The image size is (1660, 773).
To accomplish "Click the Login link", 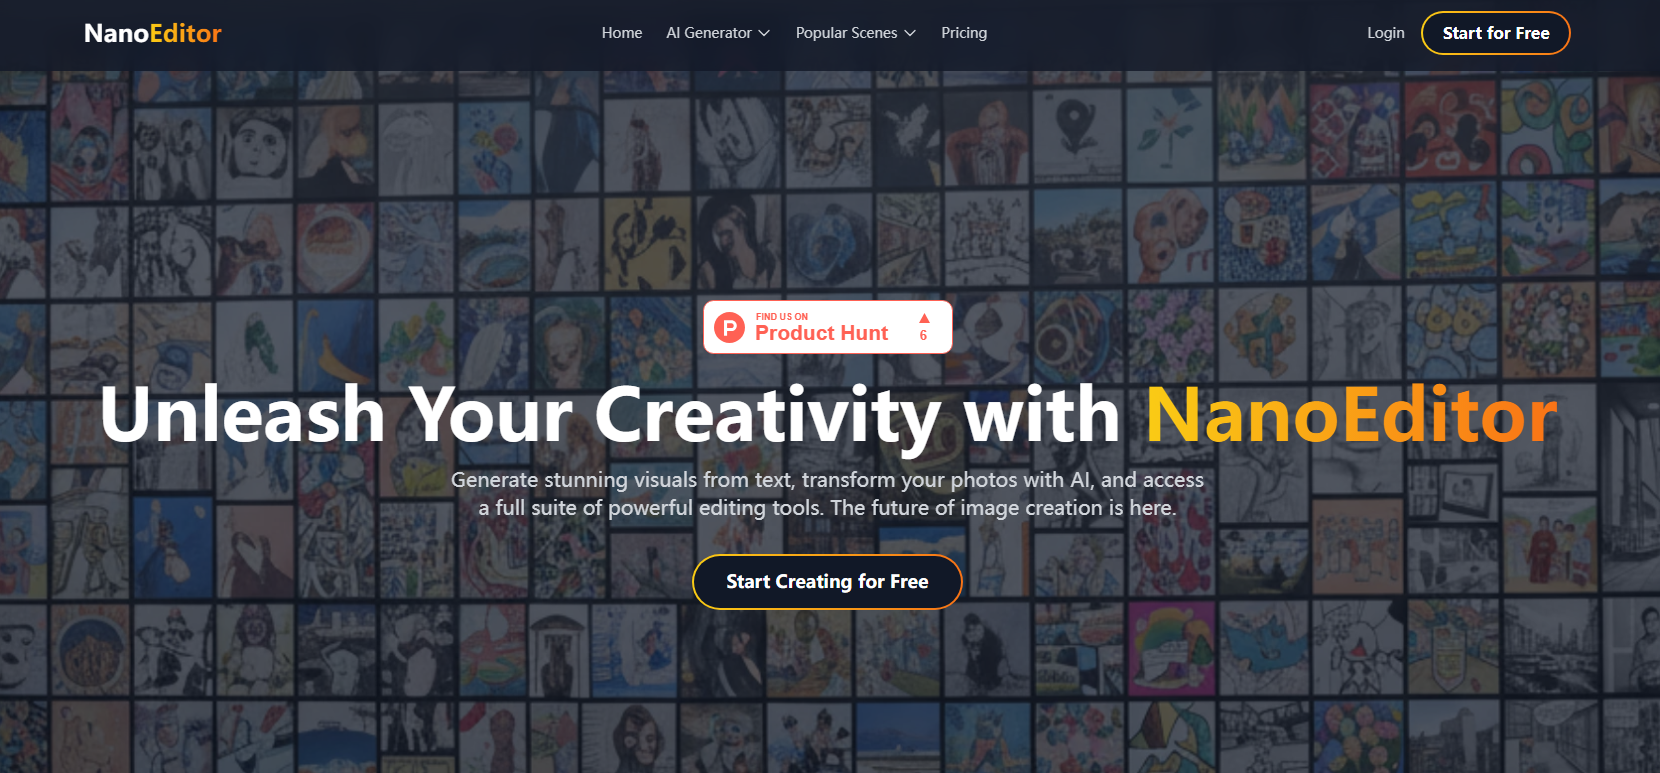I will (x=1386, y=33).
